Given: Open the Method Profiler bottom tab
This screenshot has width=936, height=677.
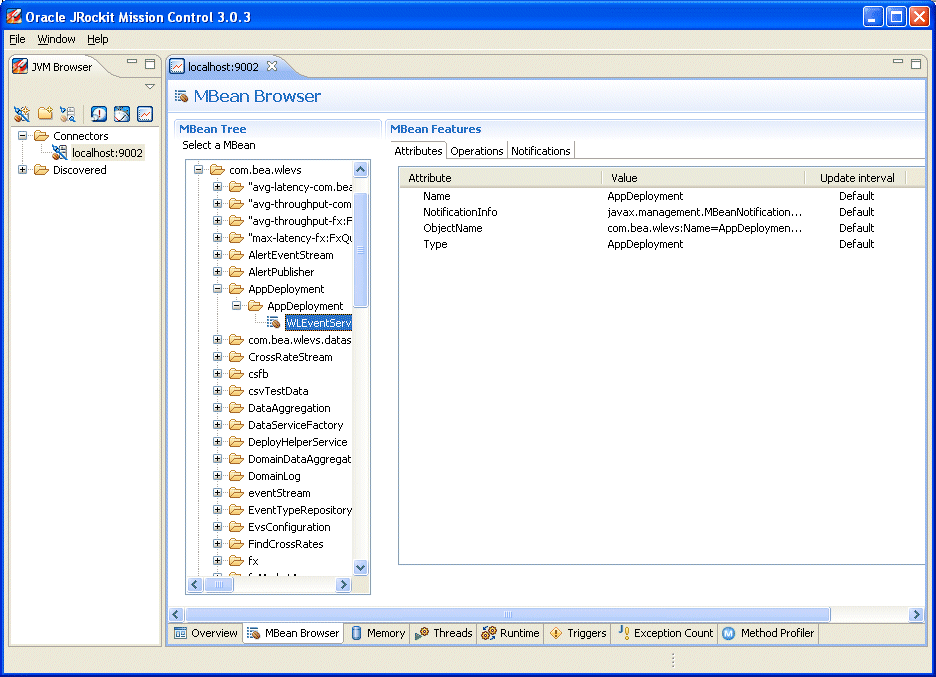Looking at the screenshot, I should pyautogui.click(x=768, y=633).
